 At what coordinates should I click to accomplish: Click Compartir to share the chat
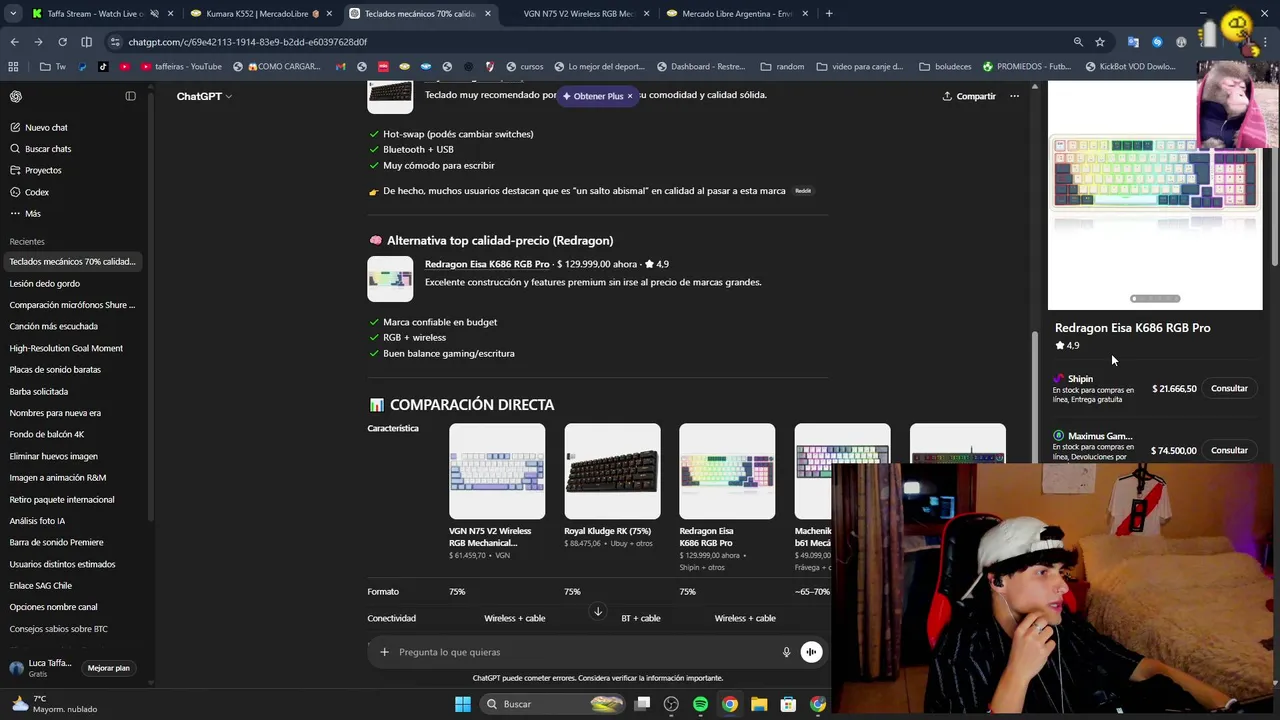[x=969, y=96]
